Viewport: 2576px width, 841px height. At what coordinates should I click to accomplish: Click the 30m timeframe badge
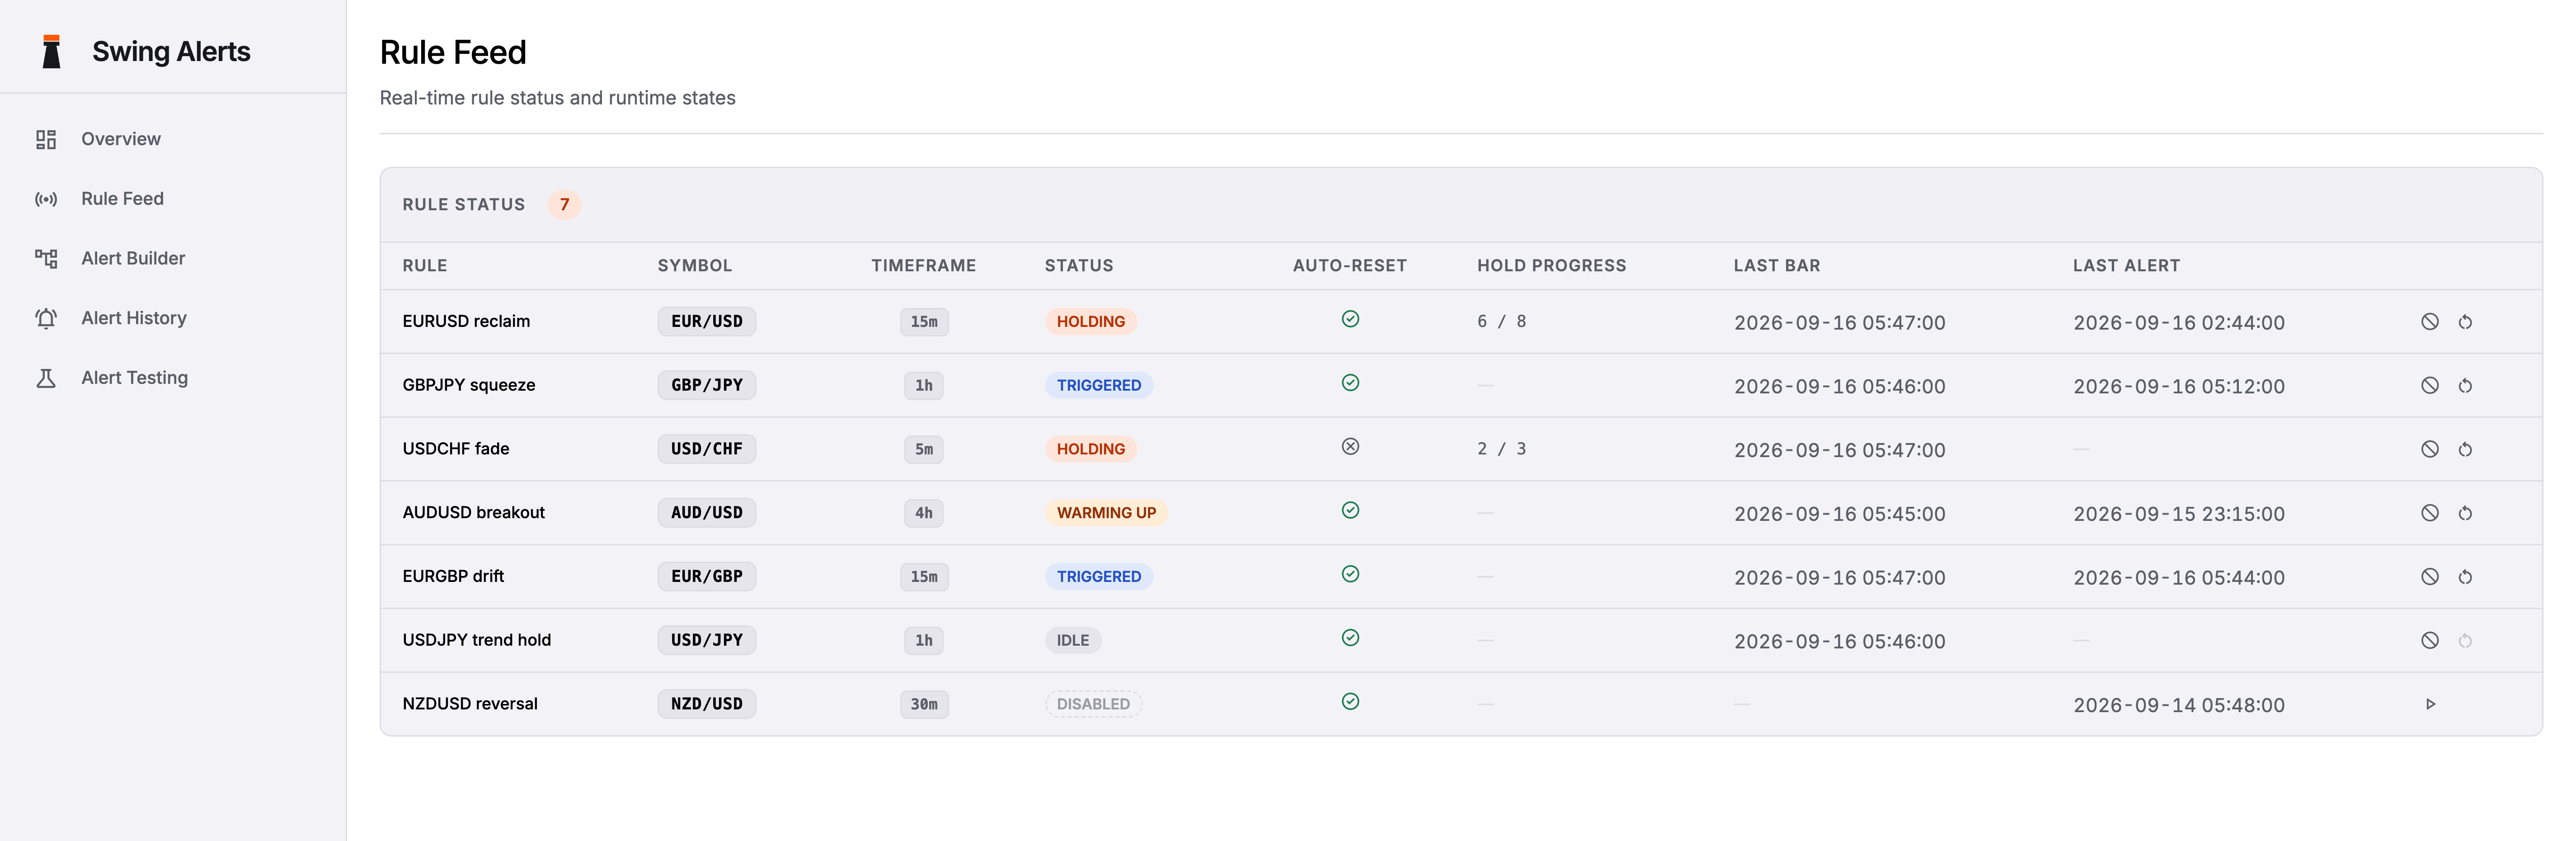[924, 704]
